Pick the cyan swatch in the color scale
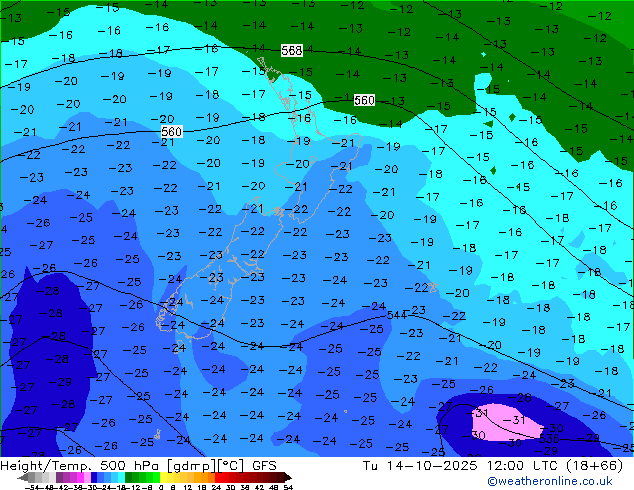Image resolution: width=634 pixels, height=490 pixels. pos(121,478)
